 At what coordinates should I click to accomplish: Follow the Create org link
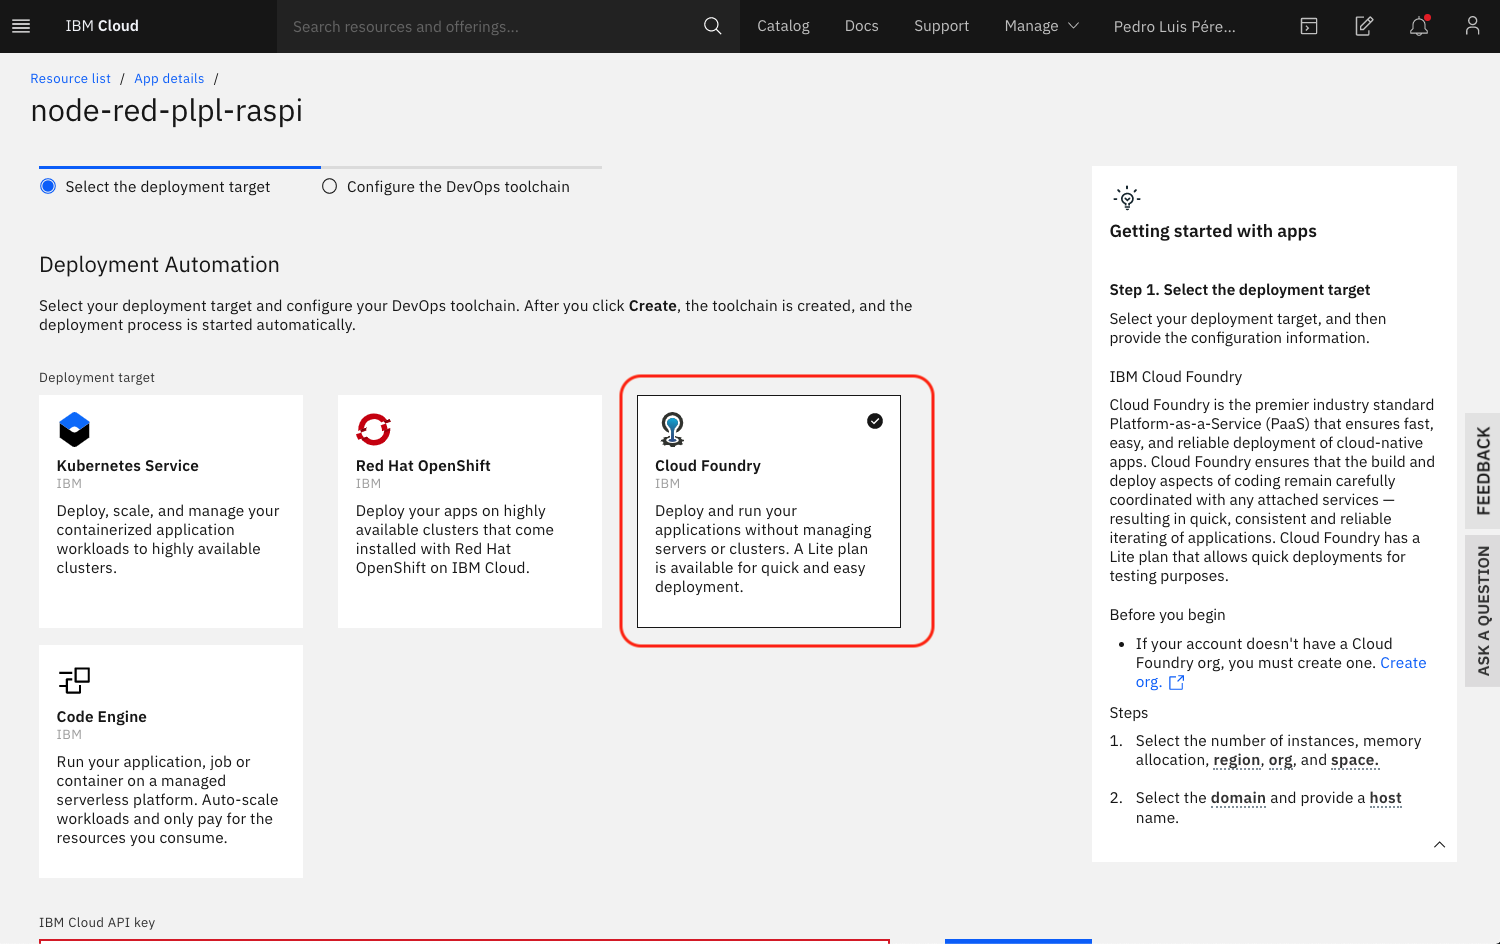click(x=1403, y=663)
